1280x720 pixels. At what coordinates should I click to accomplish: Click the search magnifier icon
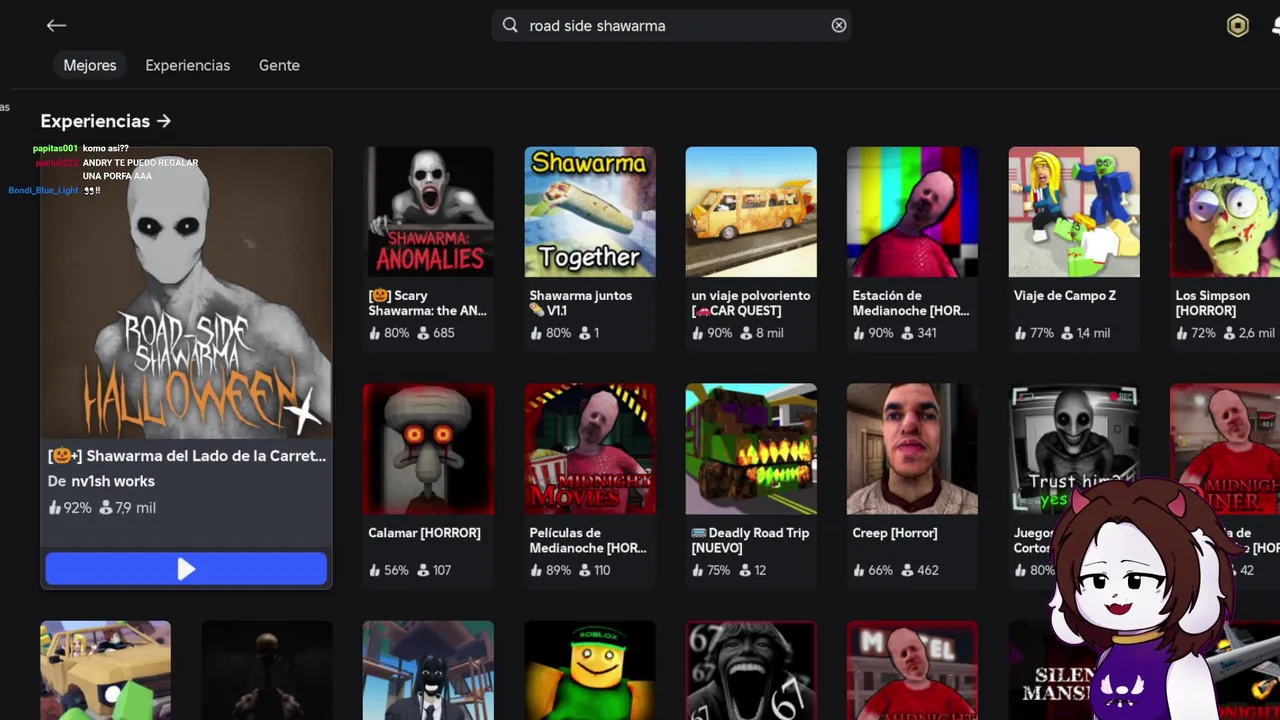click(x=510, y=25)
